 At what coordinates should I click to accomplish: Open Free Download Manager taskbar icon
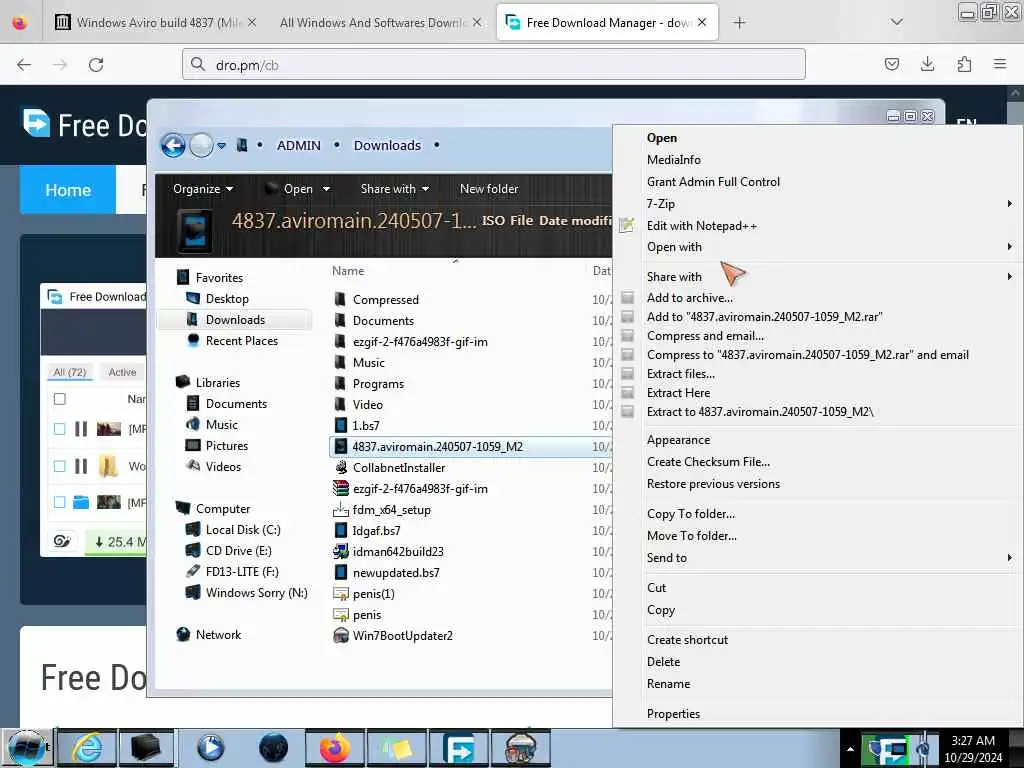pyautogui.click(x=459, y=748)
